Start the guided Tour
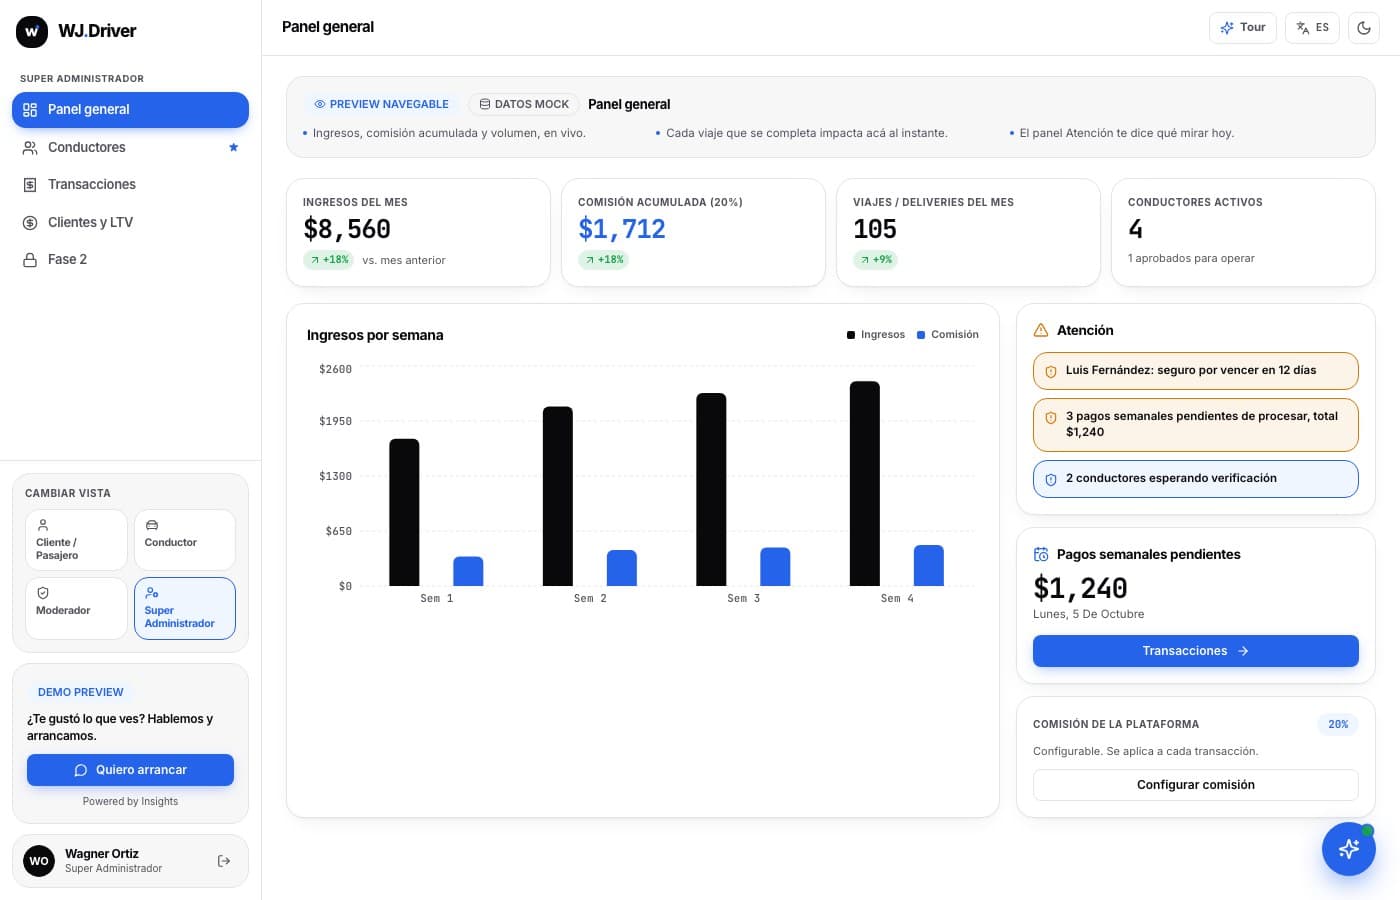This screenshot has height=900, width=1400. click(x=1243, y=28)
